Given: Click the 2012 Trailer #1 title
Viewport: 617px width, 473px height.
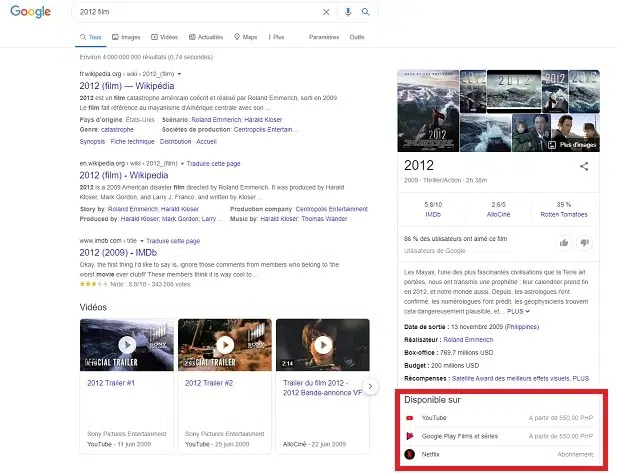Looking at the screenshot, I should pos(111,383).
